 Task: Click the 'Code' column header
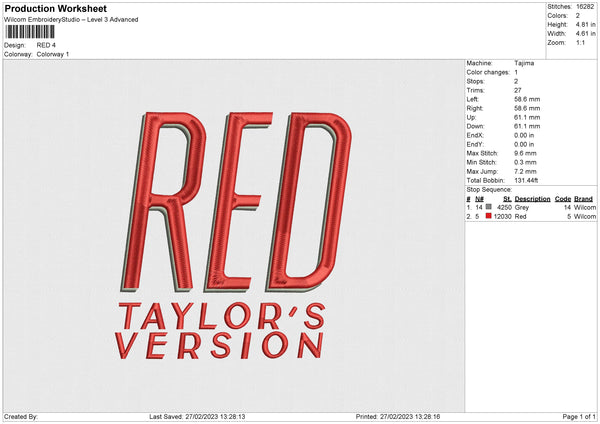point(562,199)
